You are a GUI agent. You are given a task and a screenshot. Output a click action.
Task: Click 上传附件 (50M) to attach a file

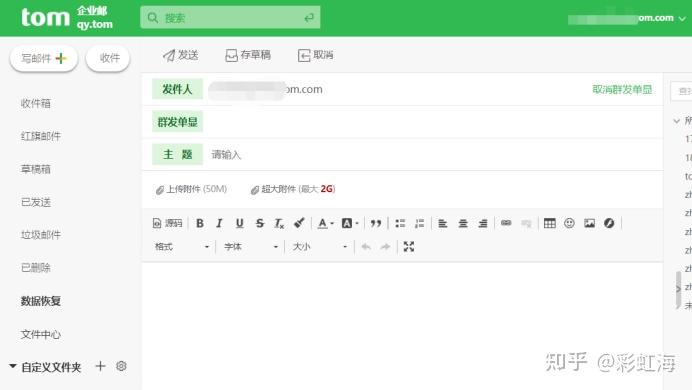[x=191, y=189]
